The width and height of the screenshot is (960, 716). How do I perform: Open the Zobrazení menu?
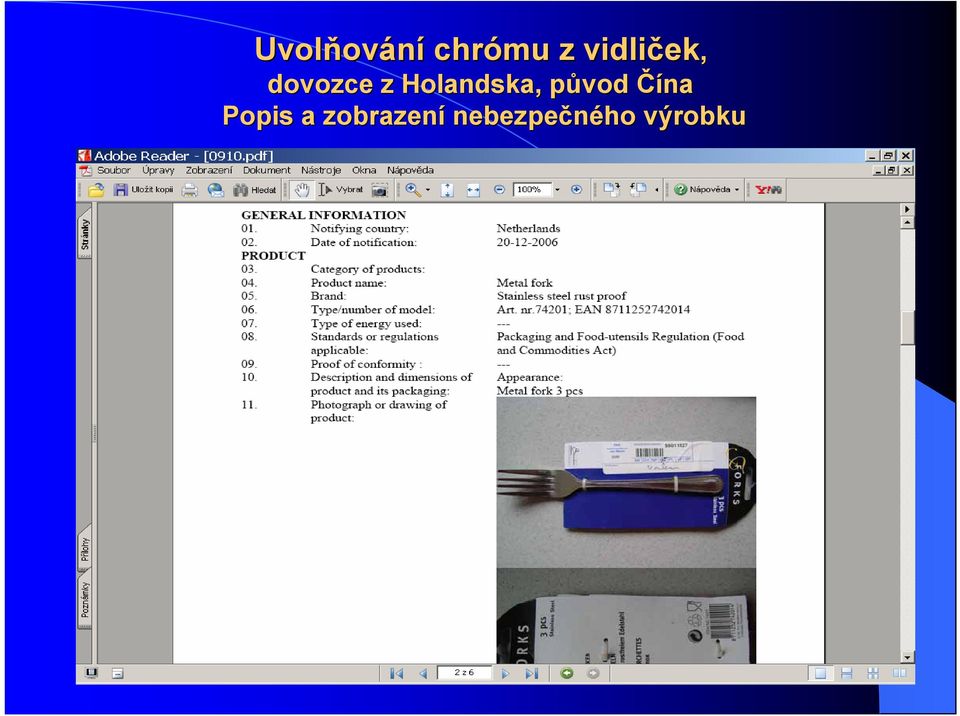209,170
